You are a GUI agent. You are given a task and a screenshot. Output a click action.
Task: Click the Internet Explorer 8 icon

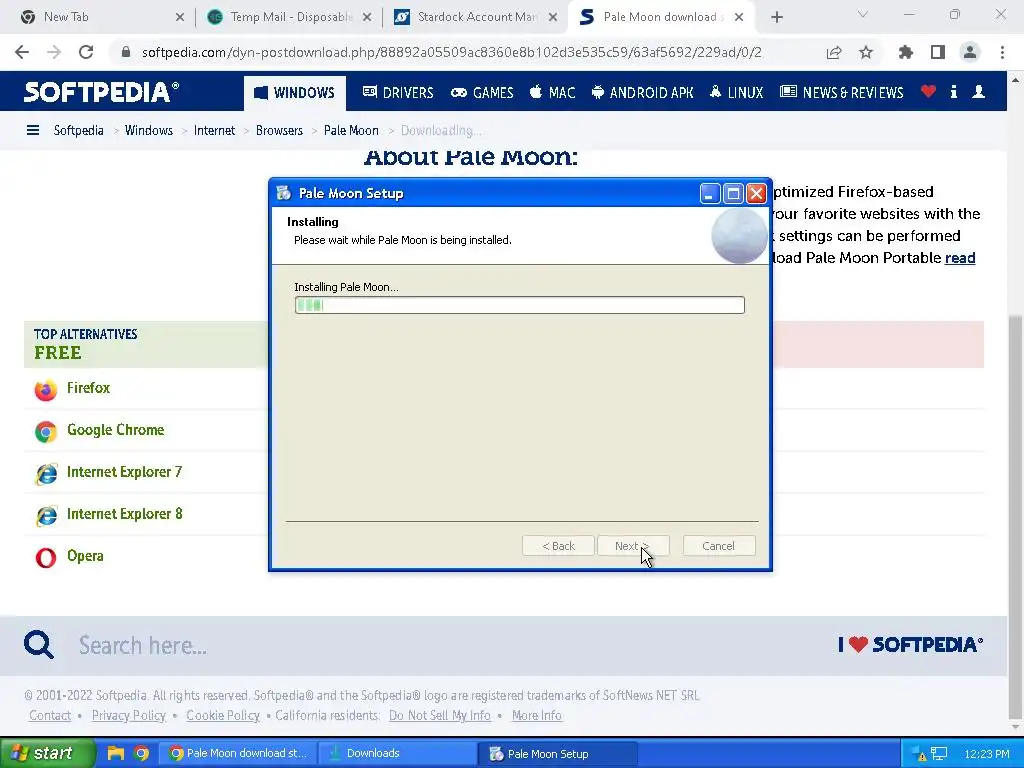click(x=46, y=515)
